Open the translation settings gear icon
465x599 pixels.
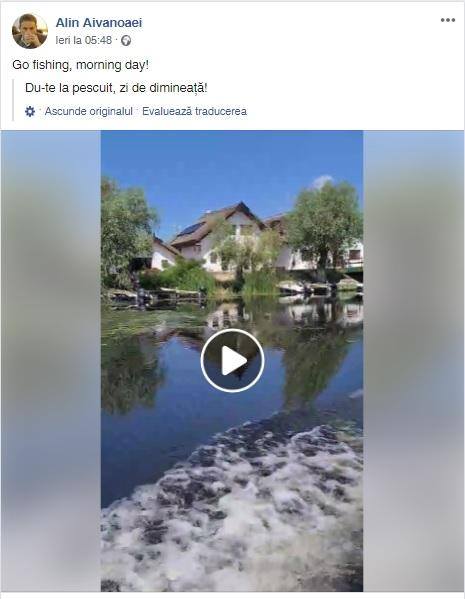pyautogui.click(x=30, y=112)
